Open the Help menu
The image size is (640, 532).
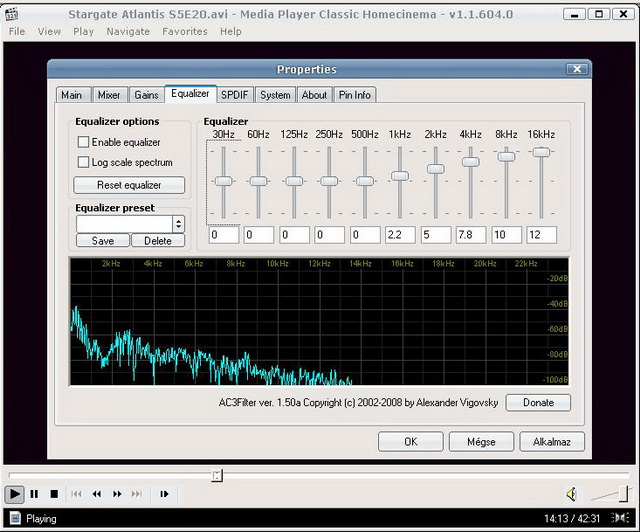[x=231, y=31]
